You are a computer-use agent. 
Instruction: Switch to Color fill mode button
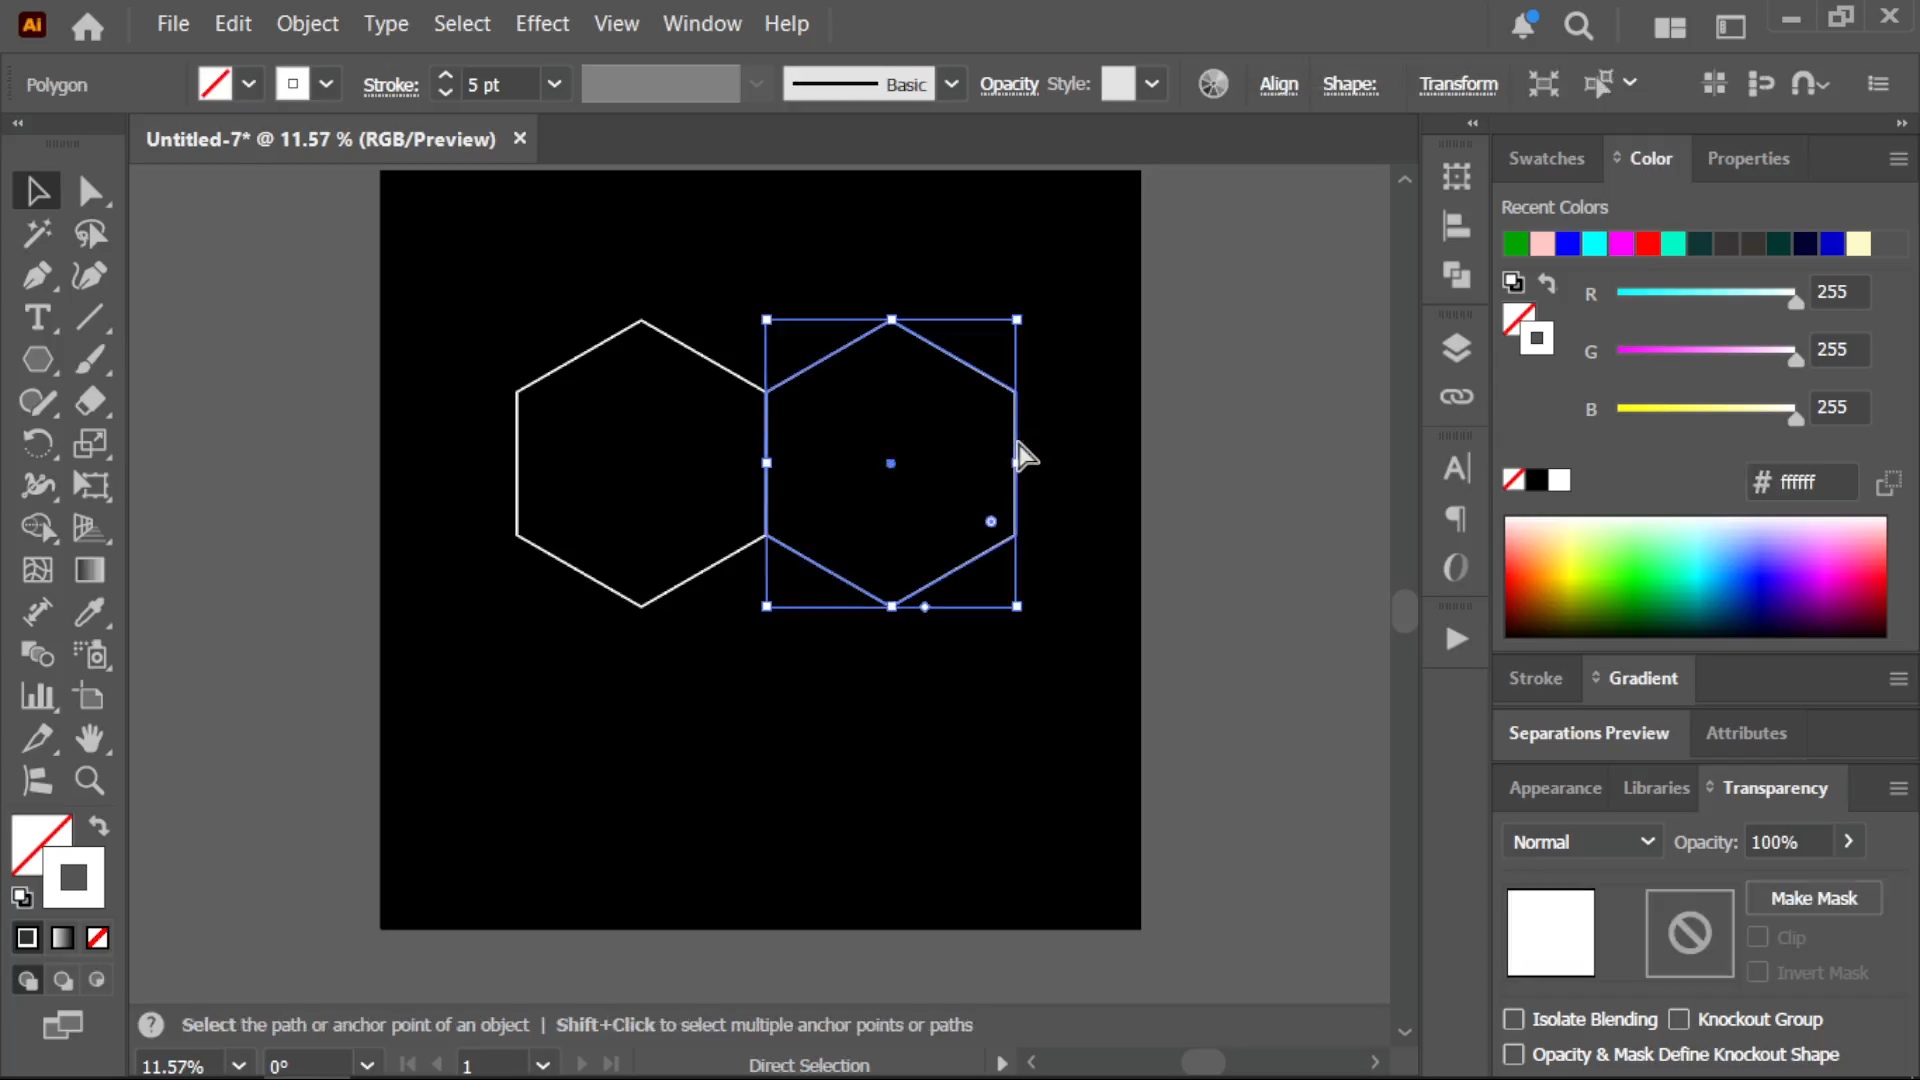27,938
